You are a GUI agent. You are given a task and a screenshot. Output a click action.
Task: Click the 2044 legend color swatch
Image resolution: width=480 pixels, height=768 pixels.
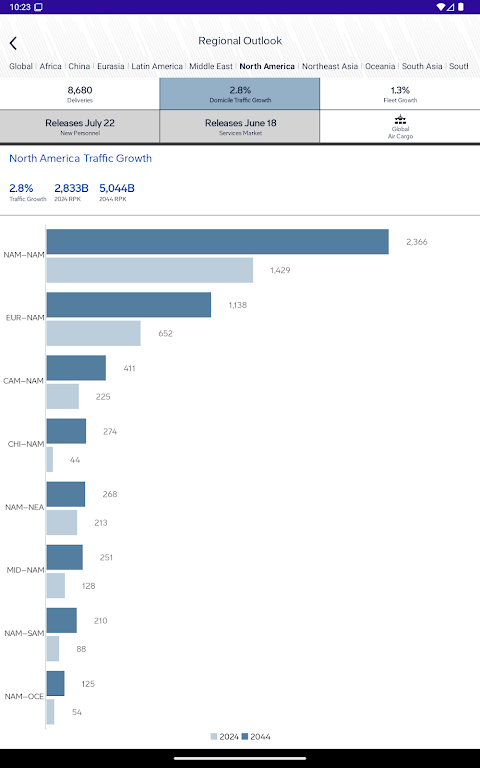coord(245,736)
